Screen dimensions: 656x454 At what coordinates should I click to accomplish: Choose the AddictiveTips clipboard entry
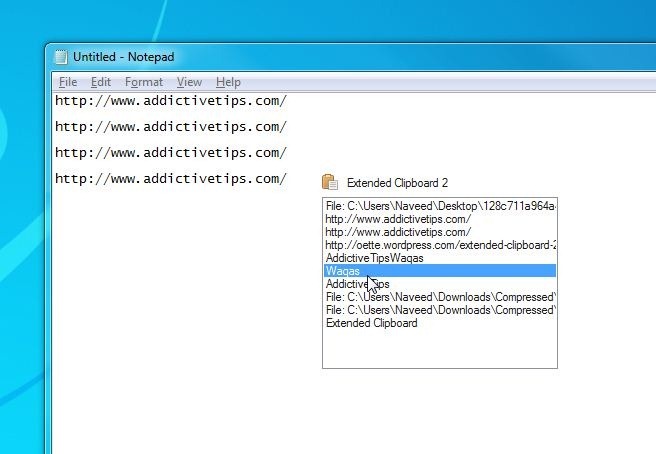pos(440,284)
